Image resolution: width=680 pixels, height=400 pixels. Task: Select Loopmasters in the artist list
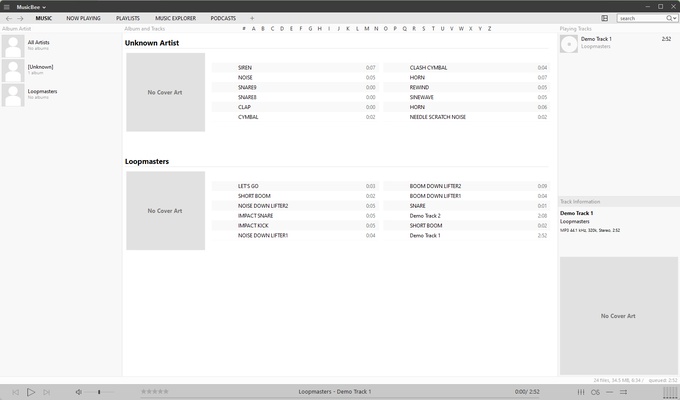[61, 95]
